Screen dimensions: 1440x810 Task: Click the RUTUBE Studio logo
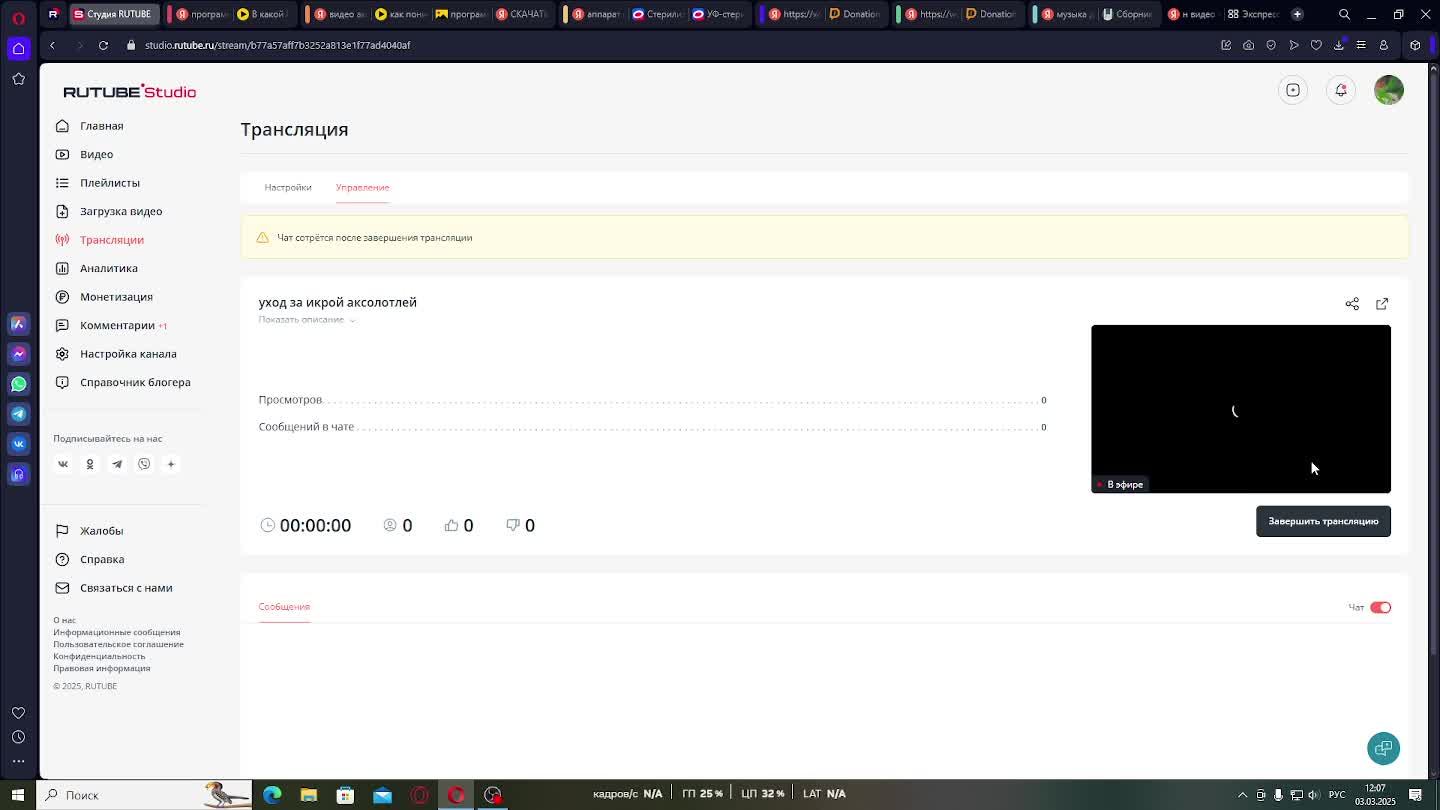coord(129,91)
